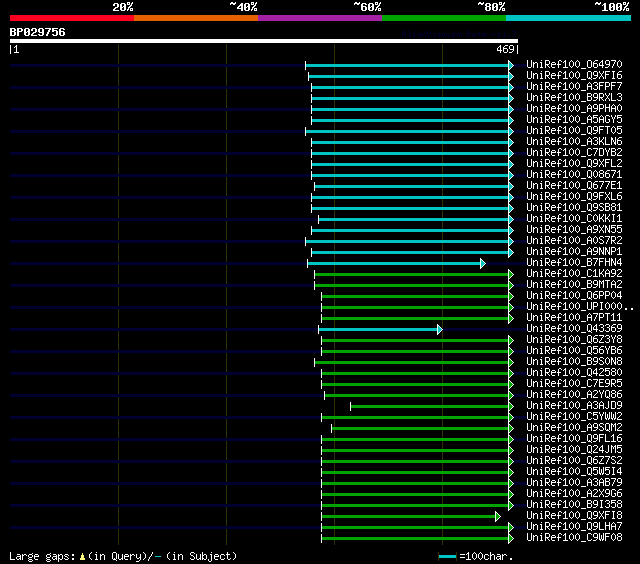Open hit UniRef100_A9PHA0
The width and height of the screenshot is (640, 564).
574,109
